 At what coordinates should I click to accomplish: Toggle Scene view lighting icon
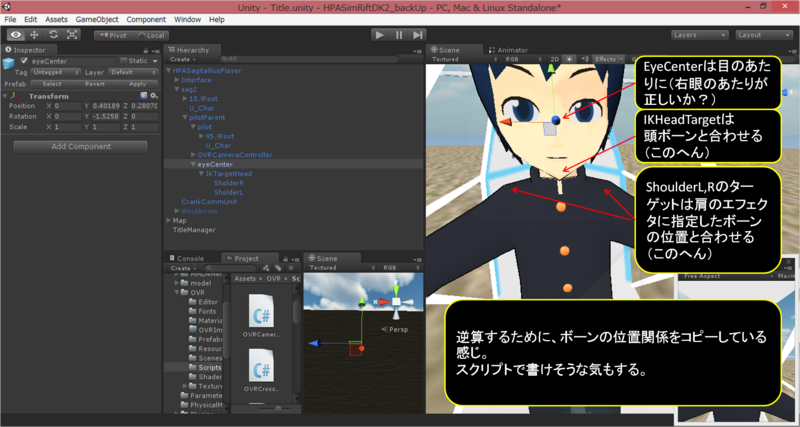coord(570,59)
